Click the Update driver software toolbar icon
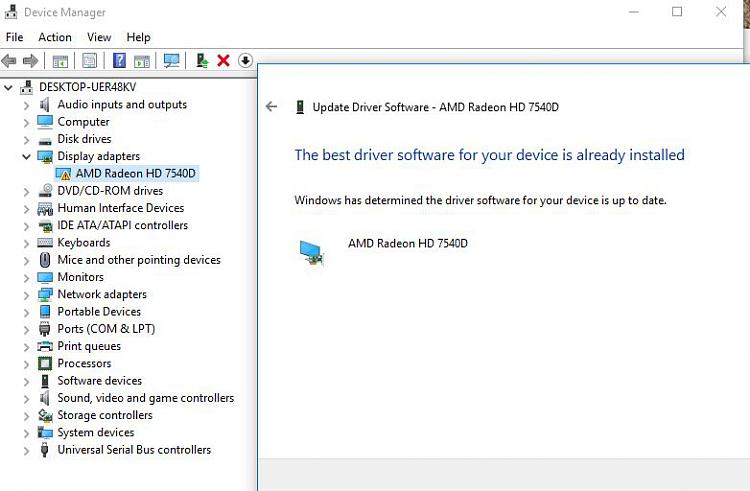 (x=202, y=61)
